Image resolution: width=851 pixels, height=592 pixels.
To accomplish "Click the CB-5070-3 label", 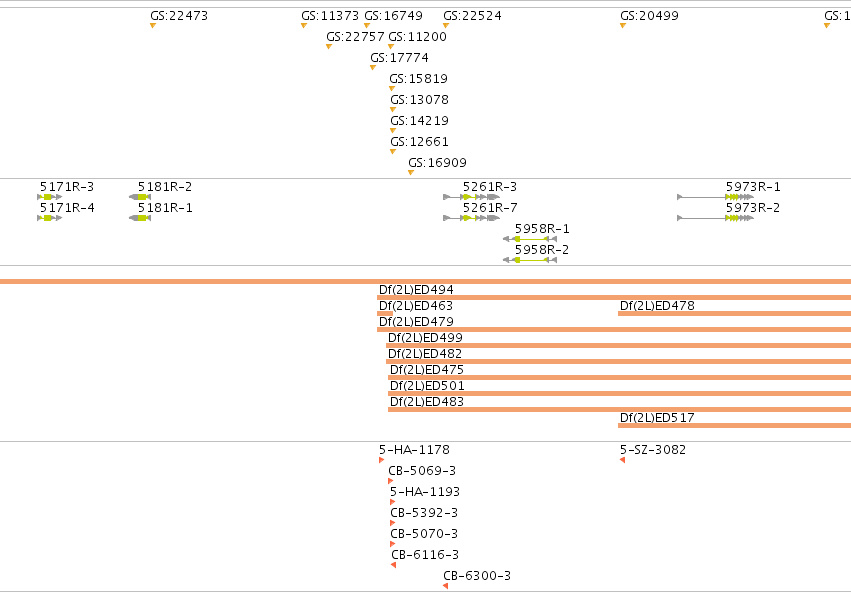I will pyautogui.click(x=424, y=534).
